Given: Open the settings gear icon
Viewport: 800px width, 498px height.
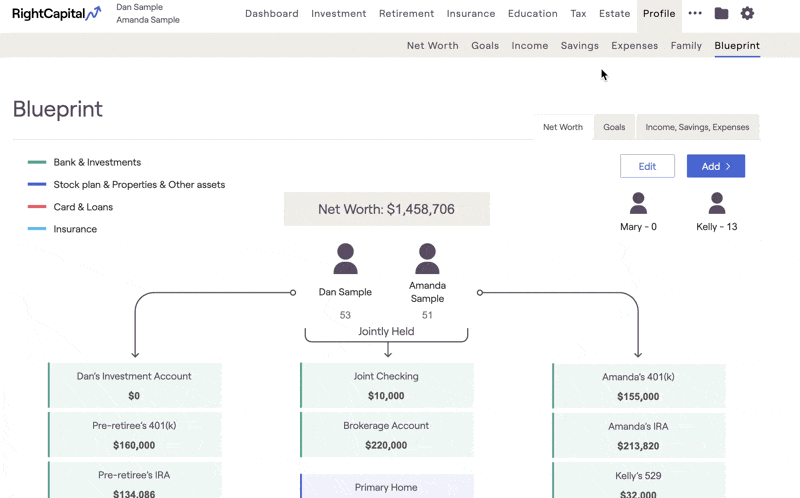Looking at the screenshot, I should [747, 14].
